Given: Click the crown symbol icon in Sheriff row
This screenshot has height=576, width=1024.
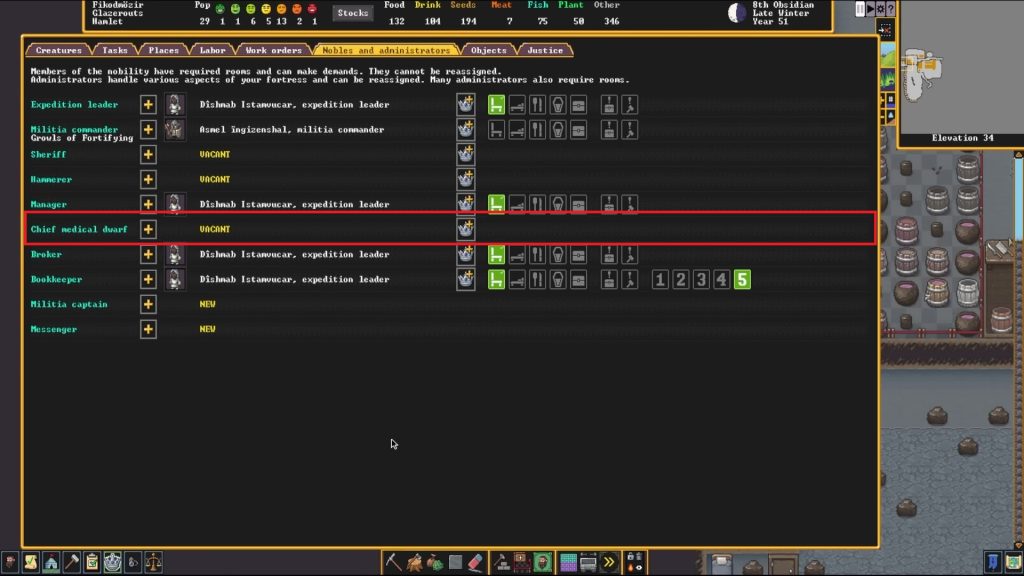Looking at the screenshot, I should point(466,154).
